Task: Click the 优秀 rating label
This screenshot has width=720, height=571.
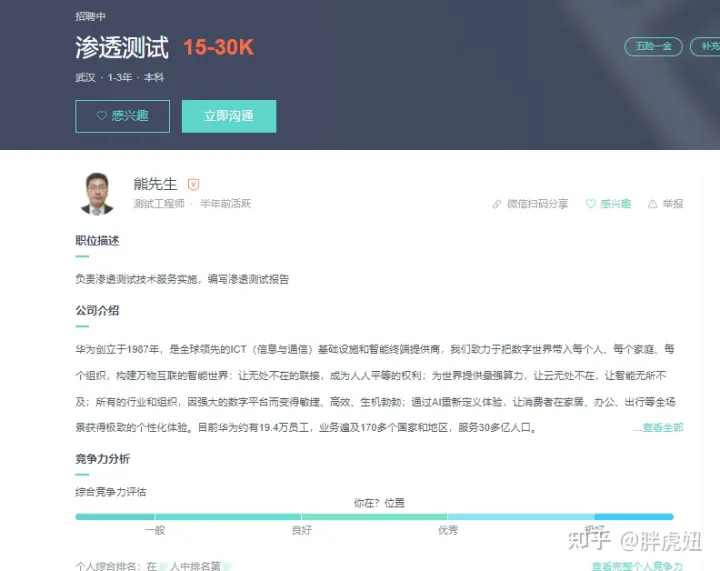Action: click(448, 531)
